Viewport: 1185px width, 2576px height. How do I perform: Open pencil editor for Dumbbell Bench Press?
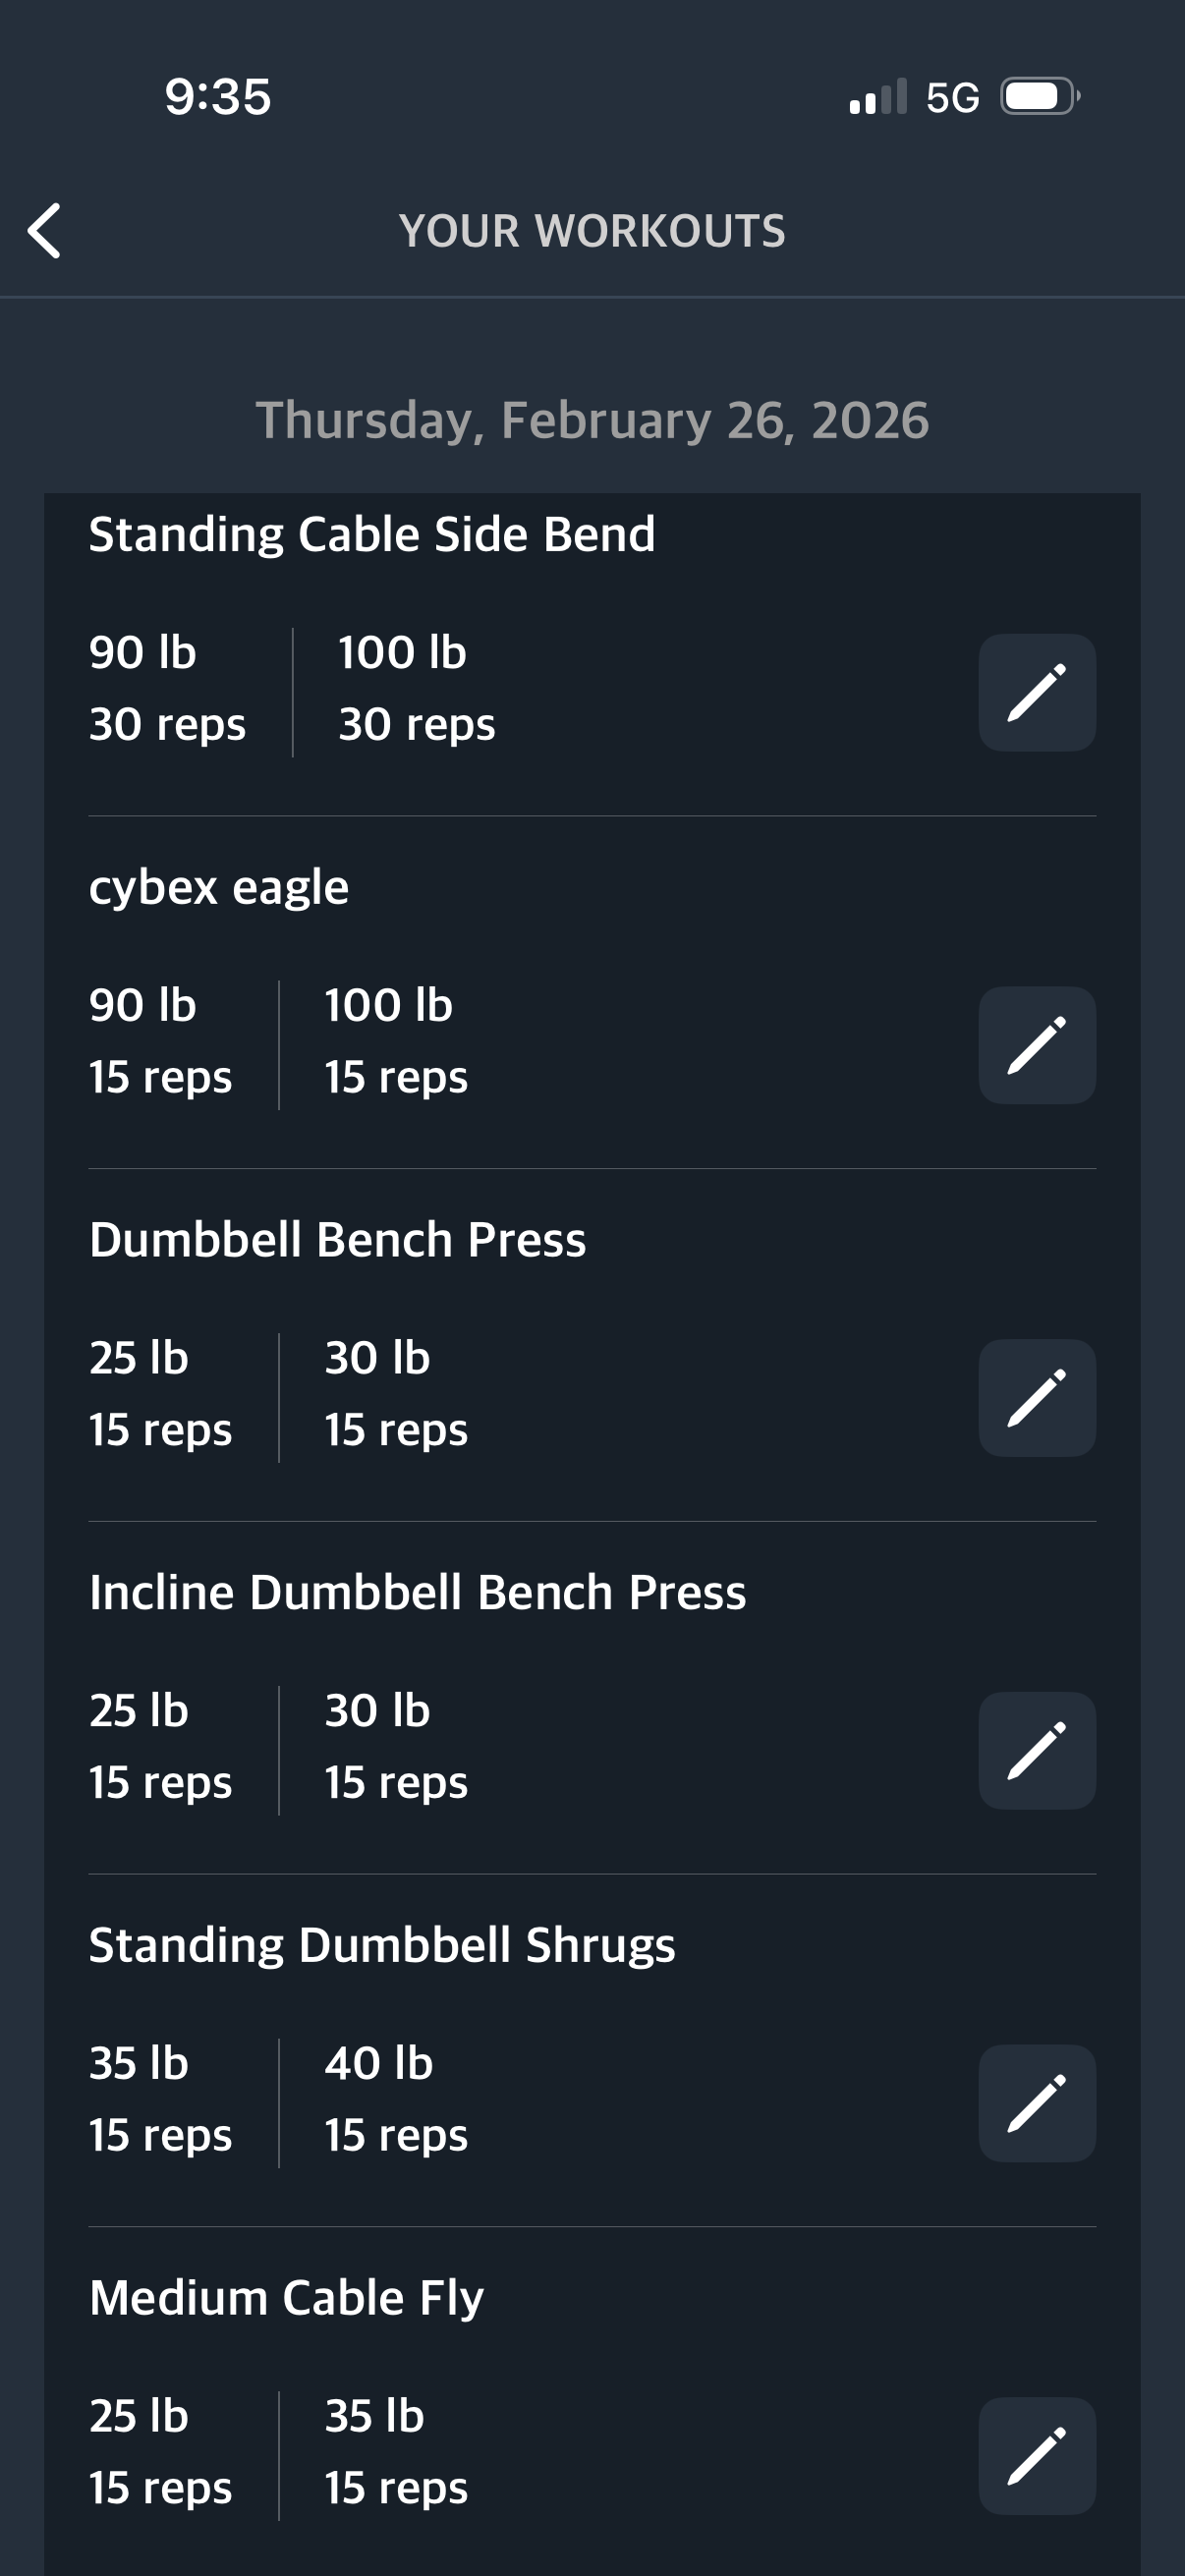click(1036, 1397)
